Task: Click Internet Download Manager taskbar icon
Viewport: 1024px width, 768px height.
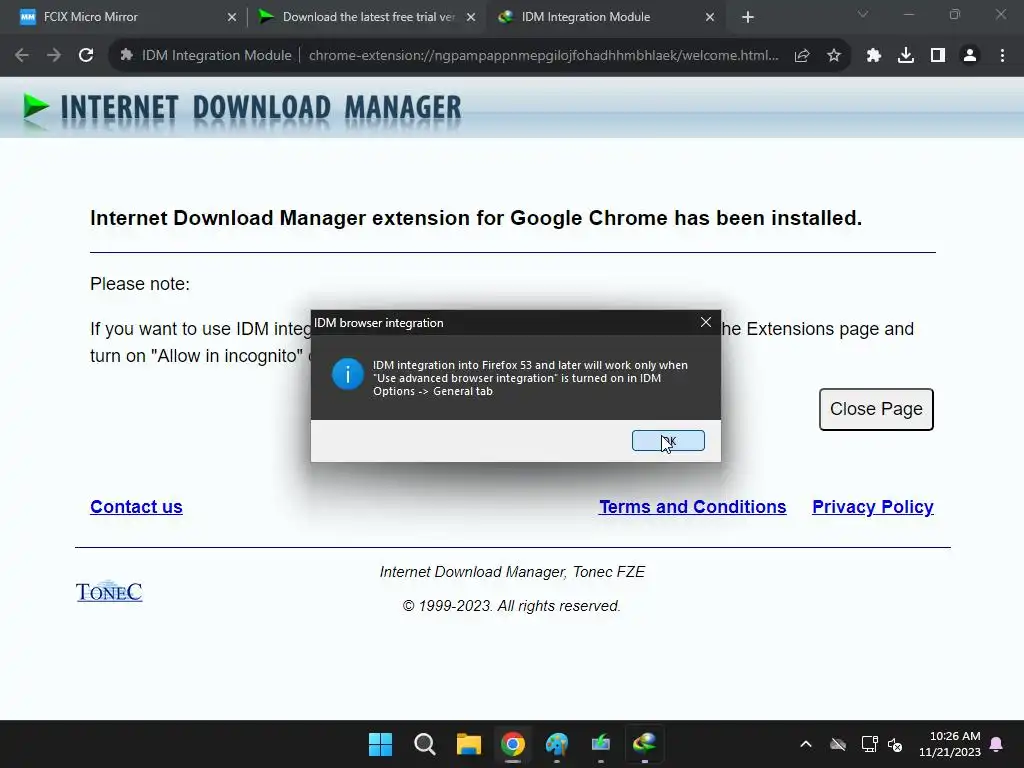Action: pos(645,744)
